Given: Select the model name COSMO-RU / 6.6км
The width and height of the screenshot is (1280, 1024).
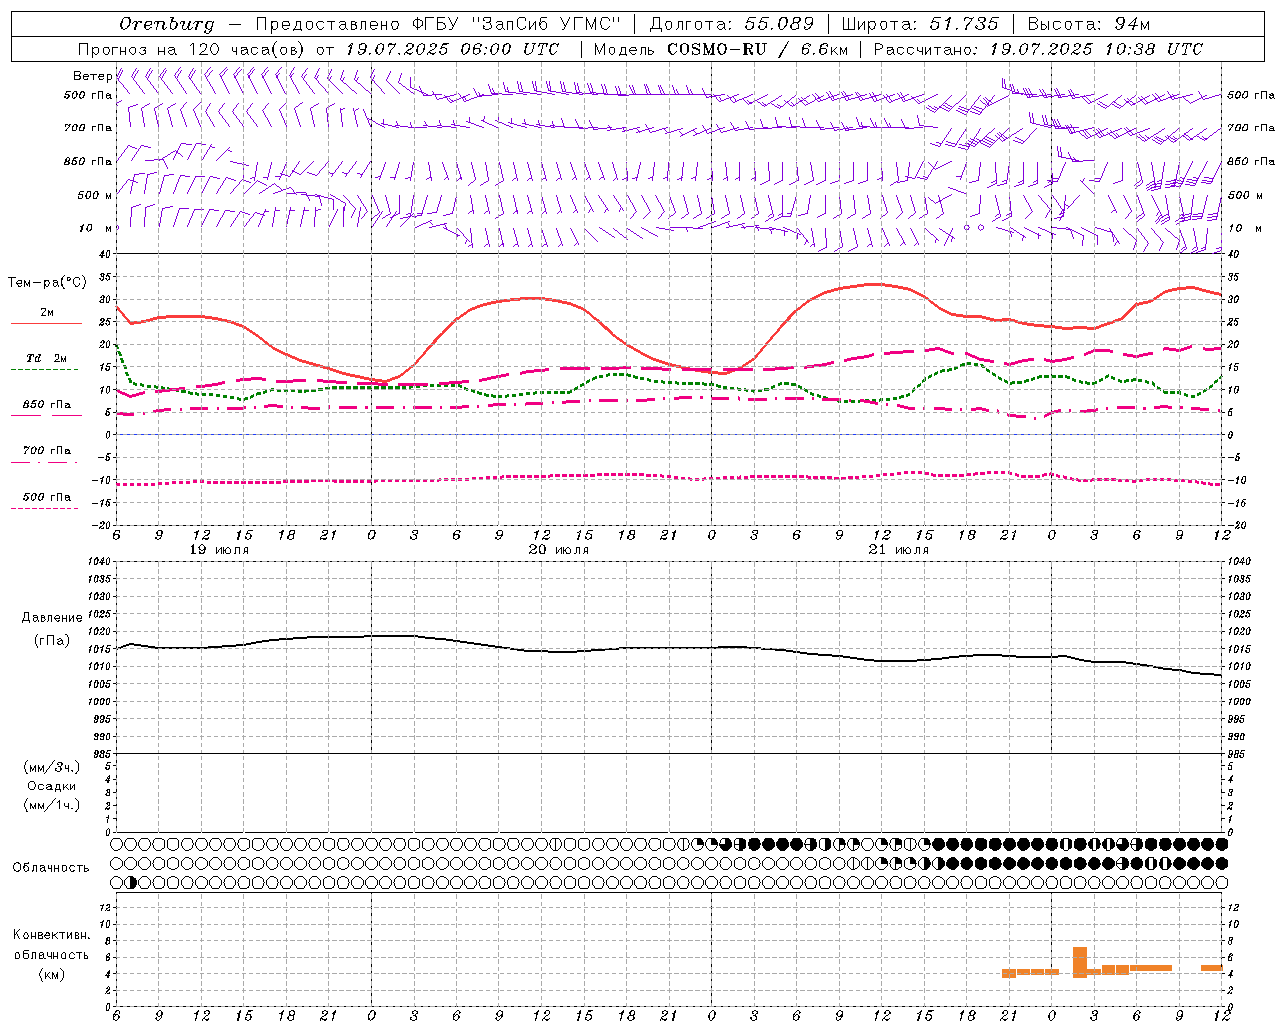Looking at the screenshot, I should (x=757, y=49).
